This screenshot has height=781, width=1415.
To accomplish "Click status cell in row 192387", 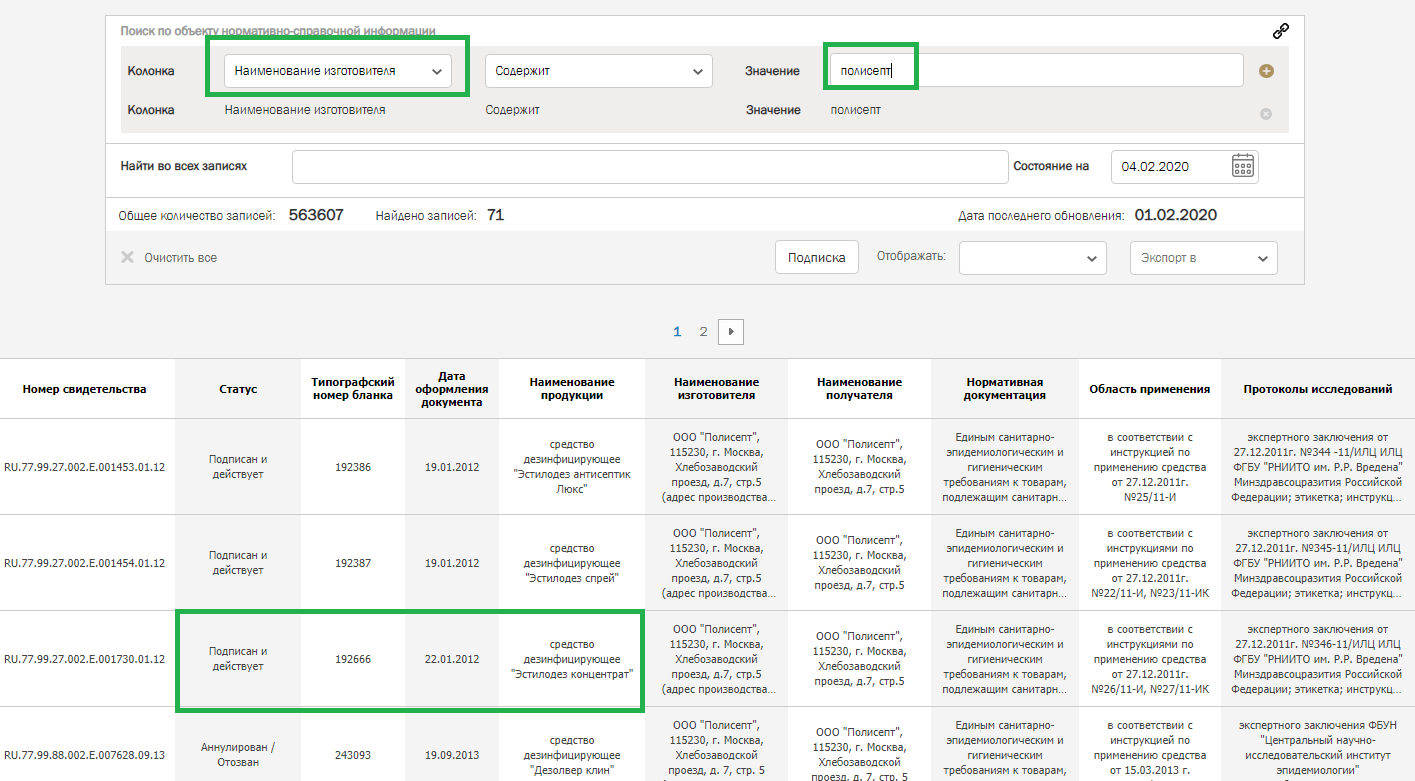I will point(238,563).
